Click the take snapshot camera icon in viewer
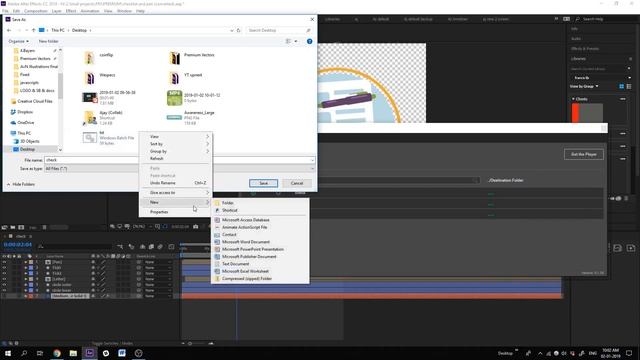 [196, 227]
